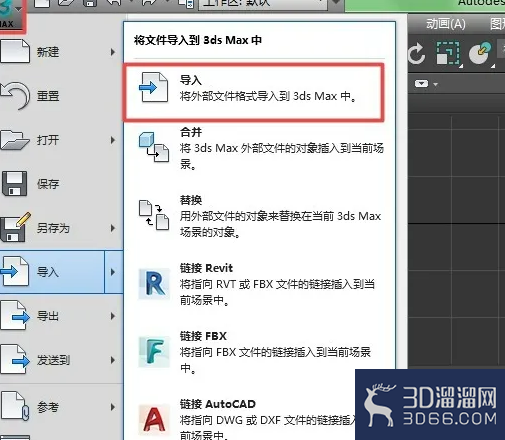Click the arrow beside left-menu 导入
Screen dimensions: 505x440
[114, 272]
